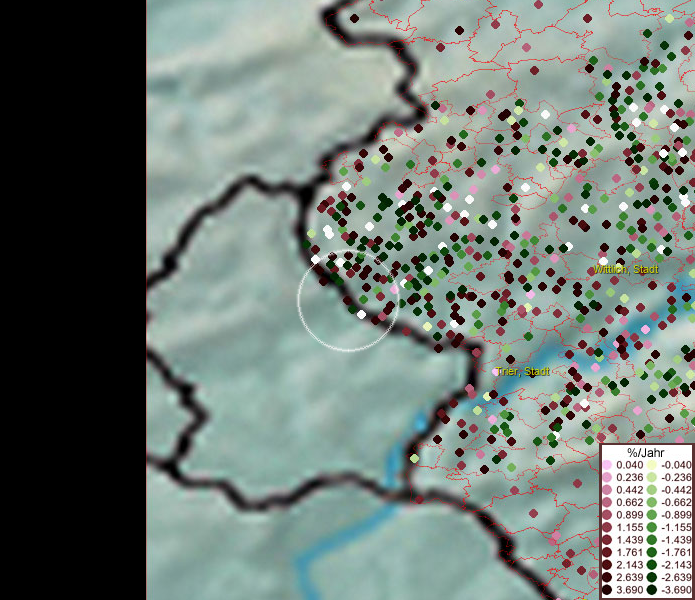Click the '-0.899' legend value text

point(676,515)
